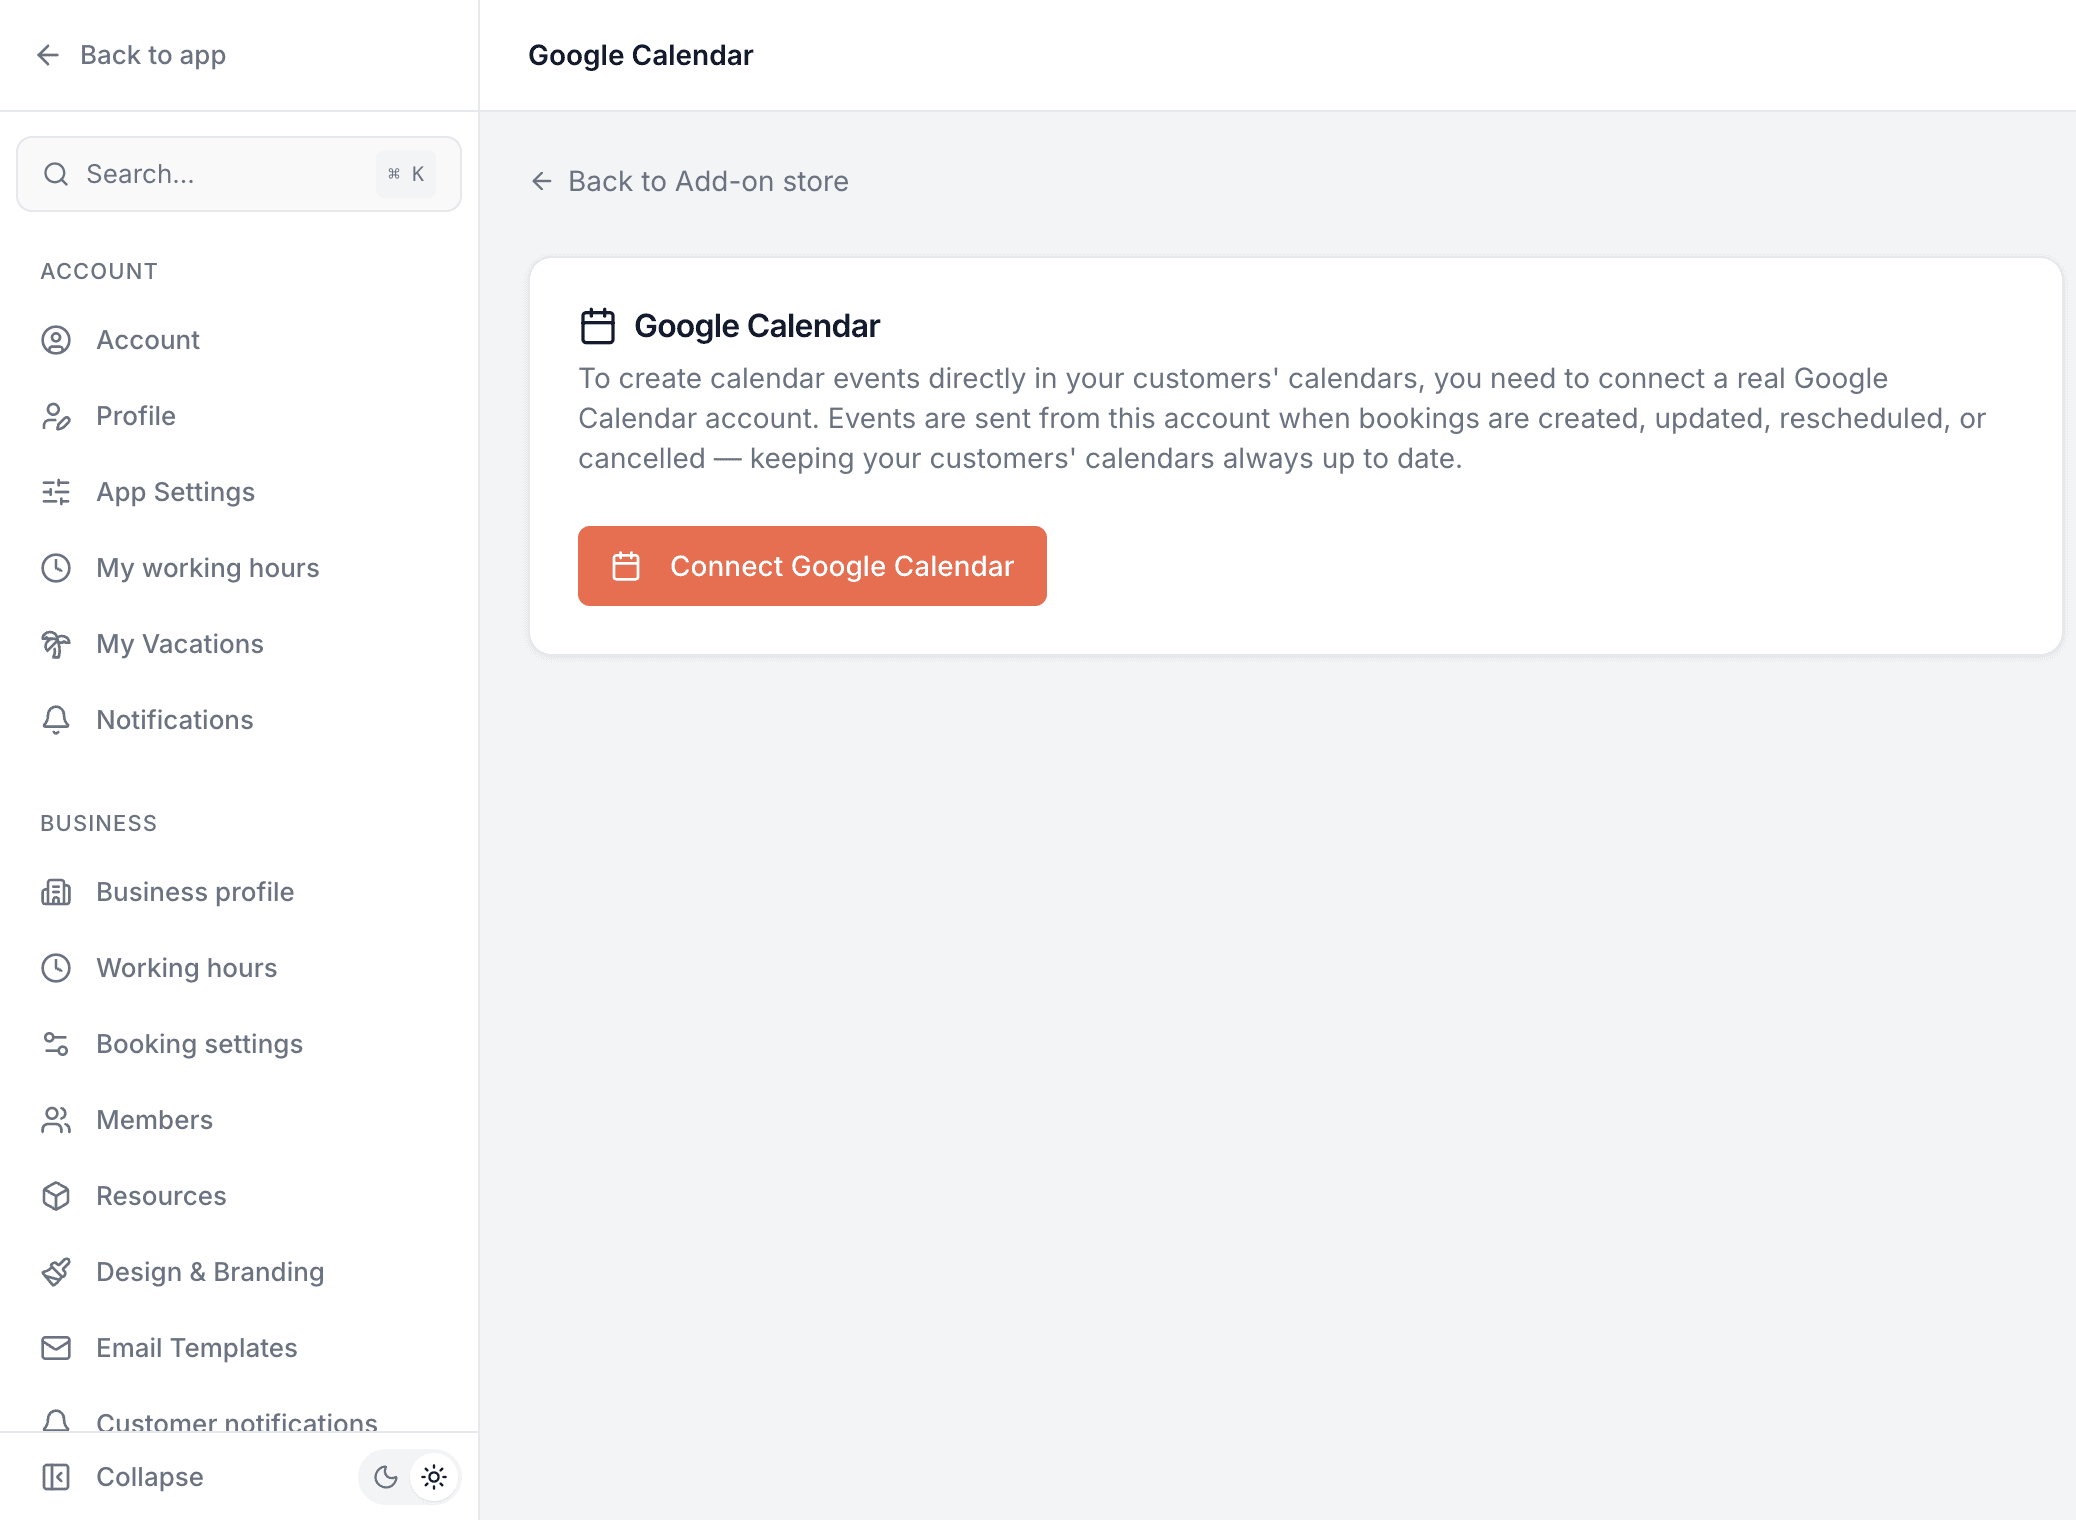Click the Booking settings toggles icon
Image resolution: width=2076 pixels, height=1520 pixels.
(56, 1044)
